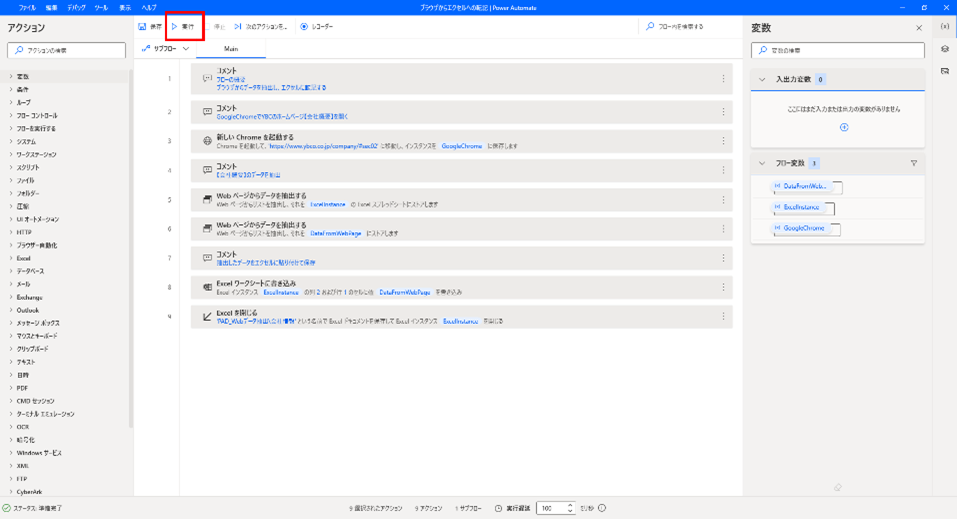Open the 表示 menu

(125, 7)
